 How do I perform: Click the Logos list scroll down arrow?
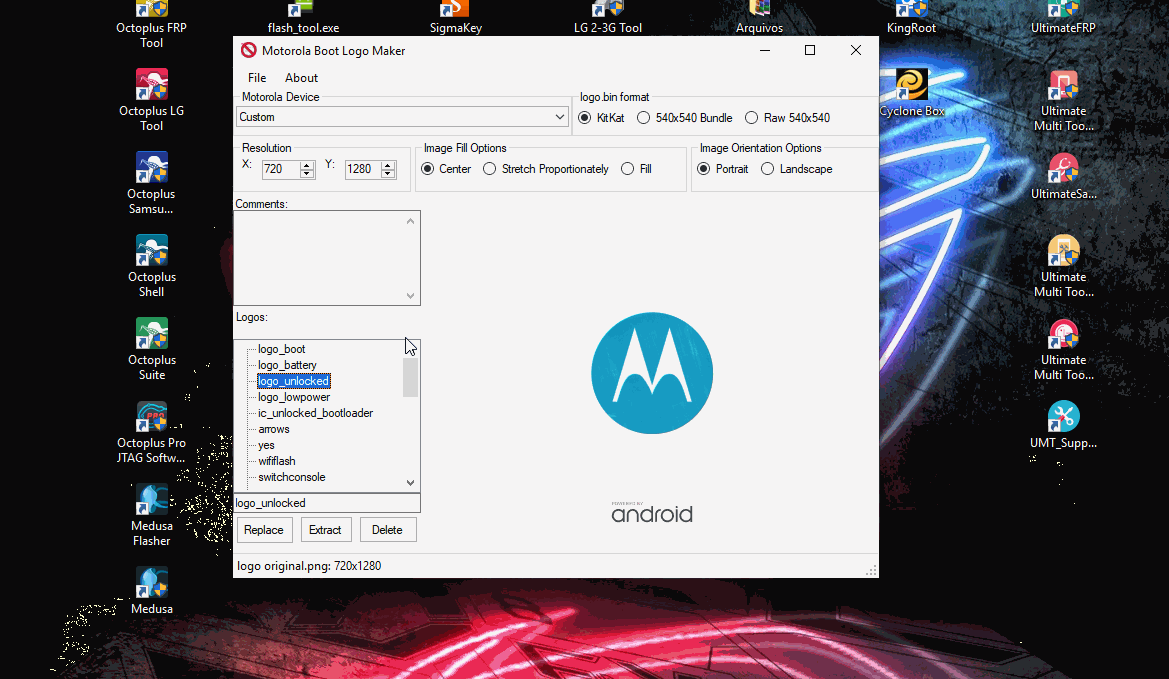410,482
